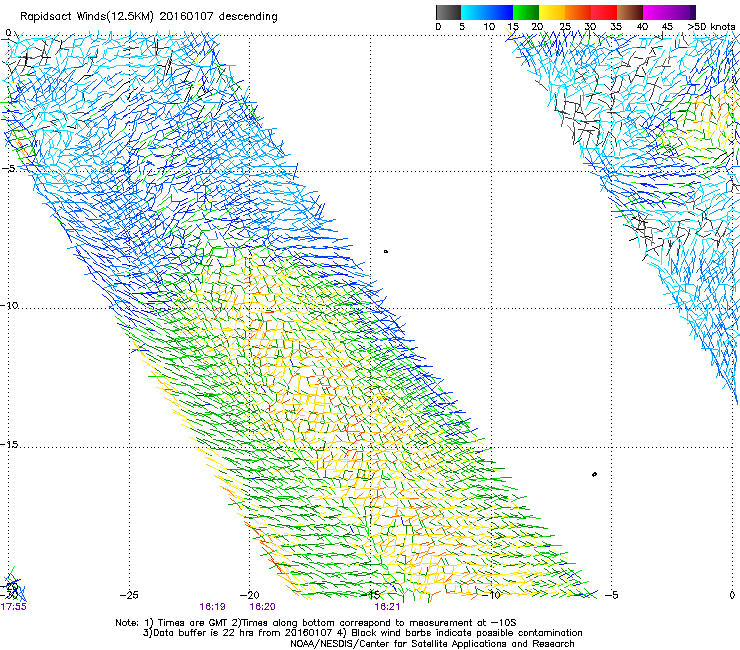This screenshot has width=740, height=650.
Task: Click the green 15–20 knots color bar segment
Action: tap(526, 12)
